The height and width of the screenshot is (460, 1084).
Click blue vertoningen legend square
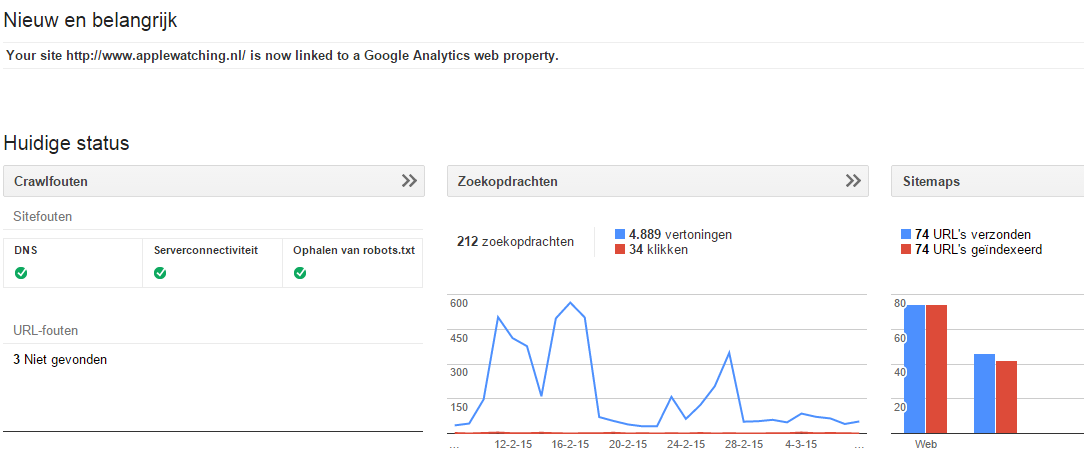click(619, 234)
